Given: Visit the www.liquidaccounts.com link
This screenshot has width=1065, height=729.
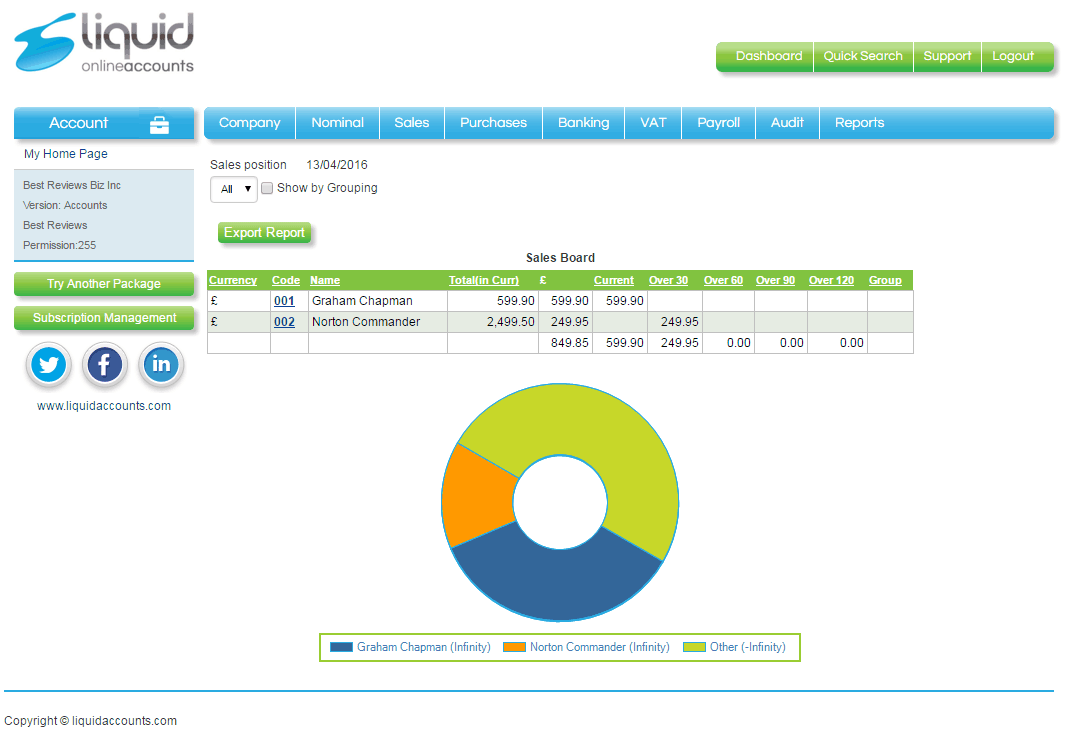Looking at the screenshot, I should point(104,406).
